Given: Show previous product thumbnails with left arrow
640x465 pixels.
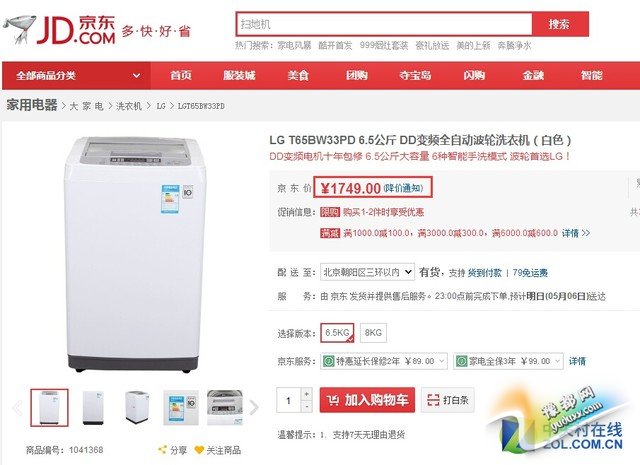Looking at the screenshot, I should (x=18, y=407).
